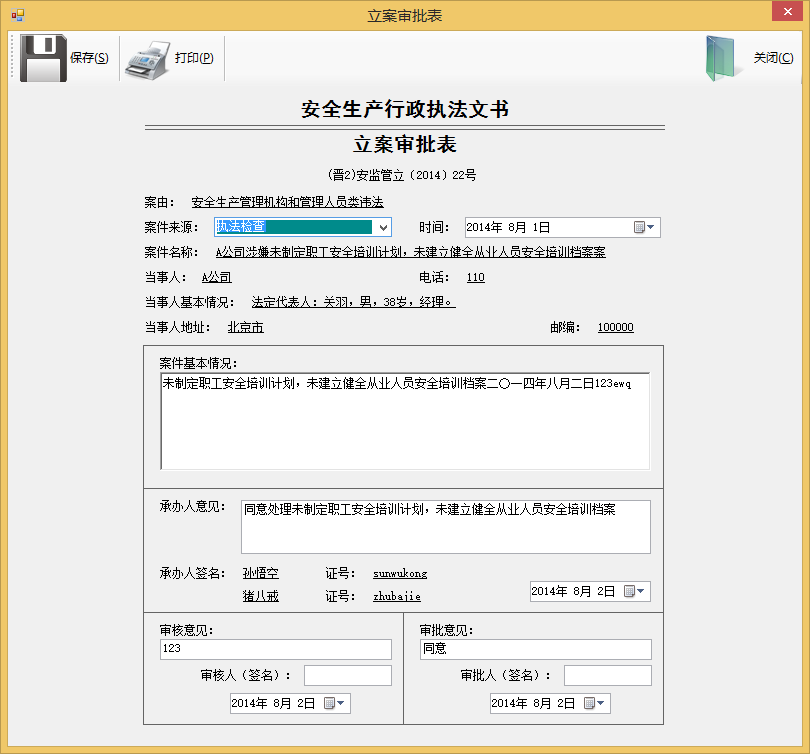Open calendar icon of 时间 date picker

[x=640, y=228]
